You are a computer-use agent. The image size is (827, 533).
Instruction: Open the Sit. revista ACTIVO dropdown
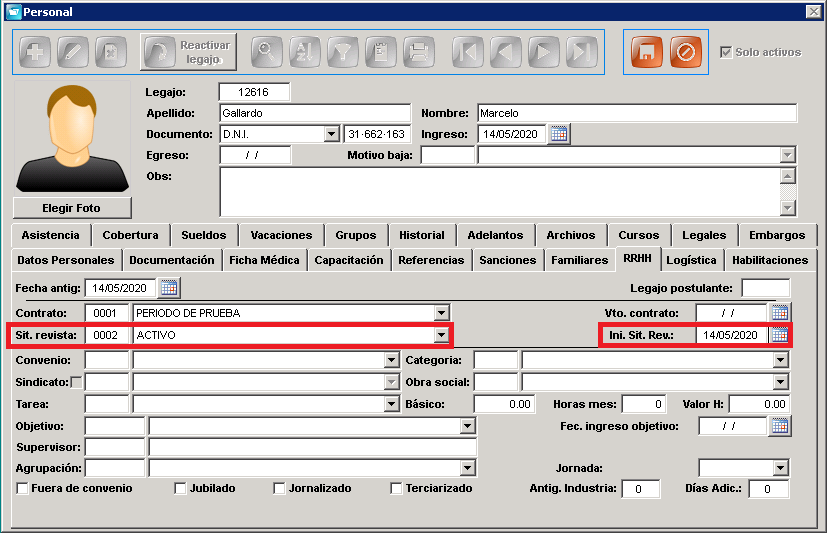click(441, 335)
